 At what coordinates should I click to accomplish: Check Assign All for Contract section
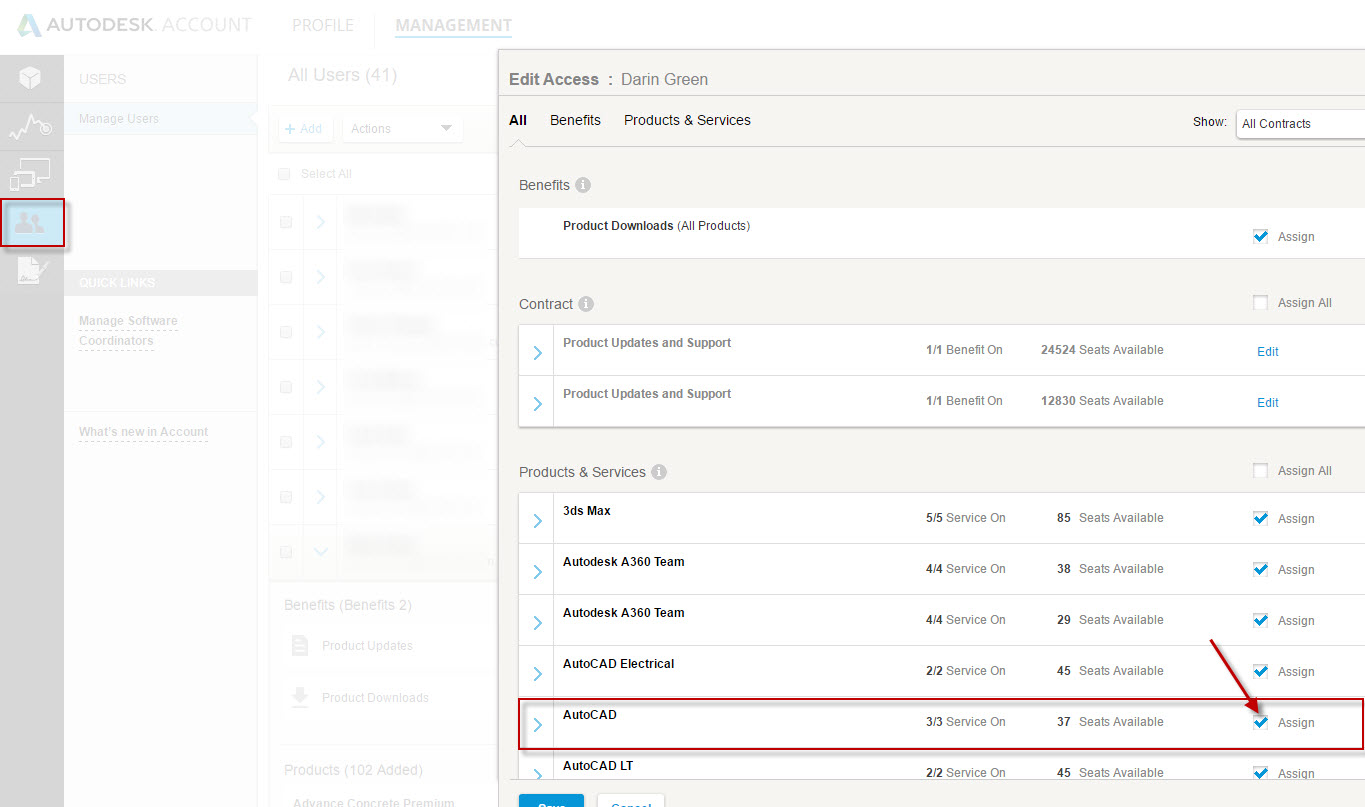click(1260, 303)
